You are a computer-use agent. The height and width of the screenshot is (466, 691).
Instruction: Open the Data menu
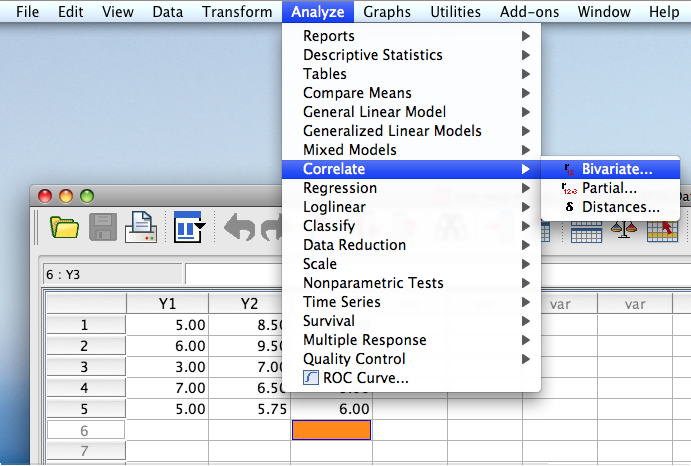(167, 11)
